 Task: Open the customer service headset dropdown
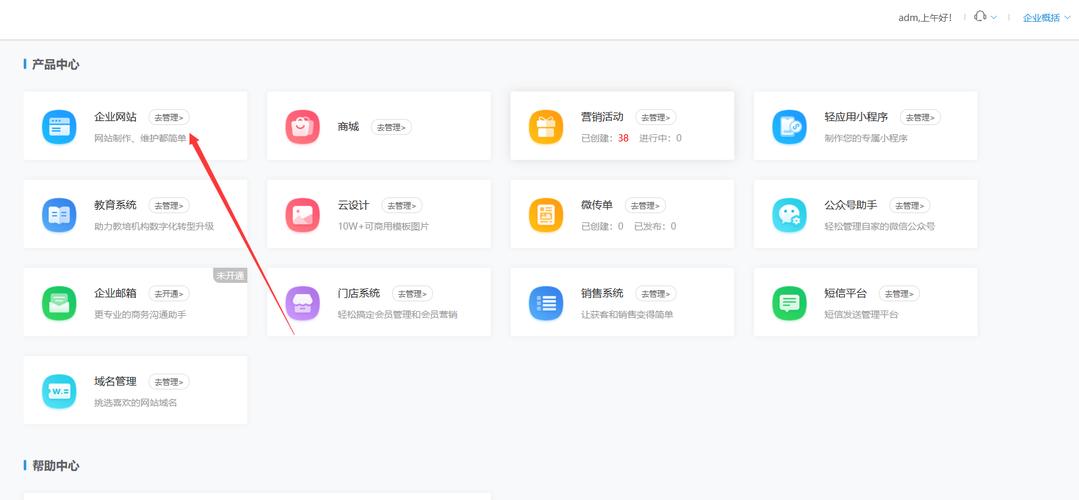[985, 17]
